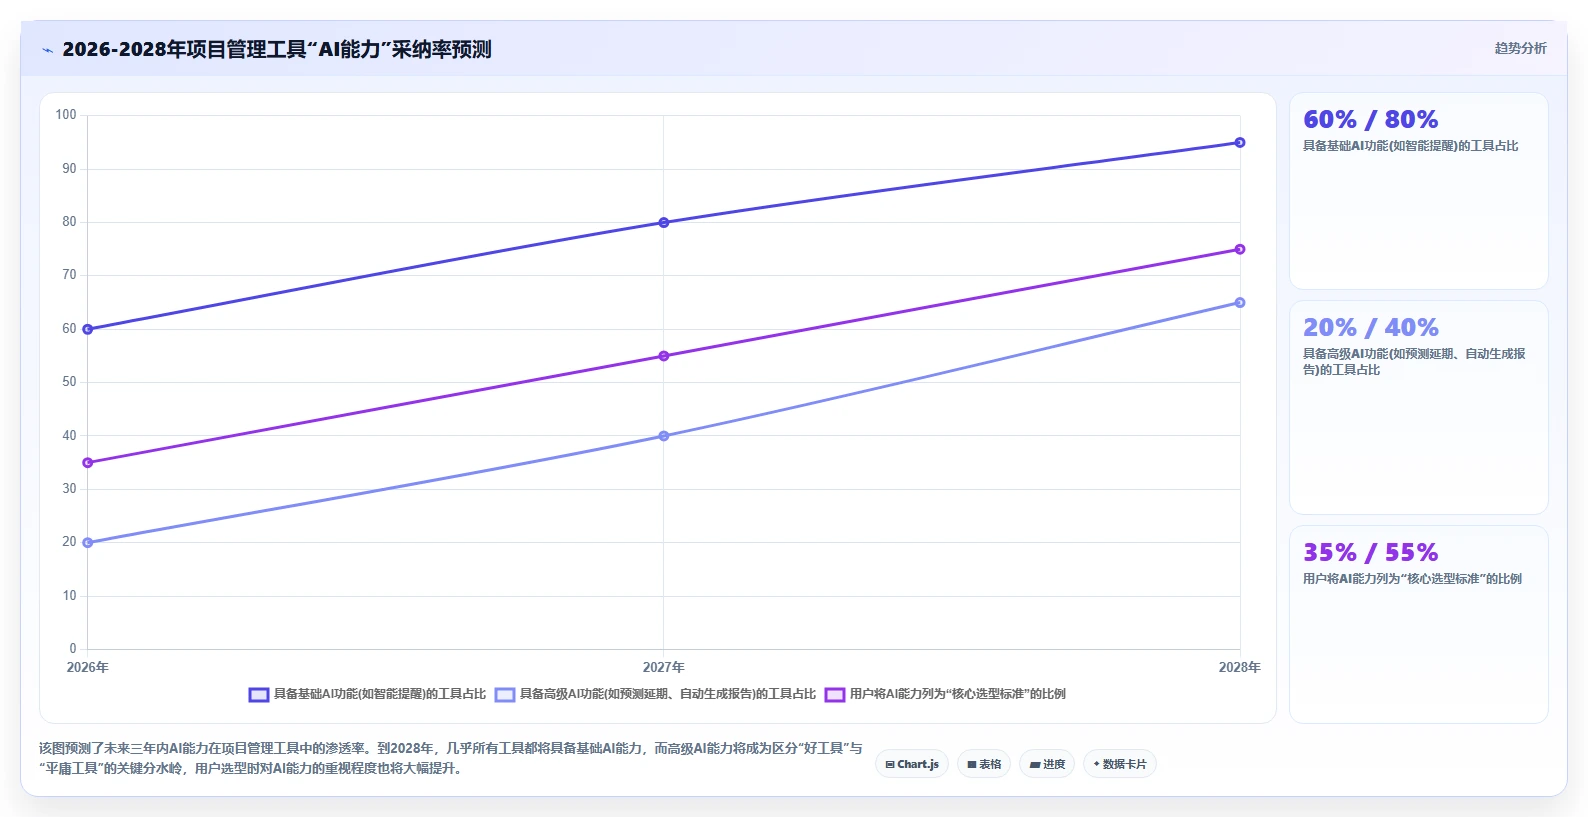Screen dimensions: 1588x817
Task: Click the Chart.js tag
Action: point(912,764)
